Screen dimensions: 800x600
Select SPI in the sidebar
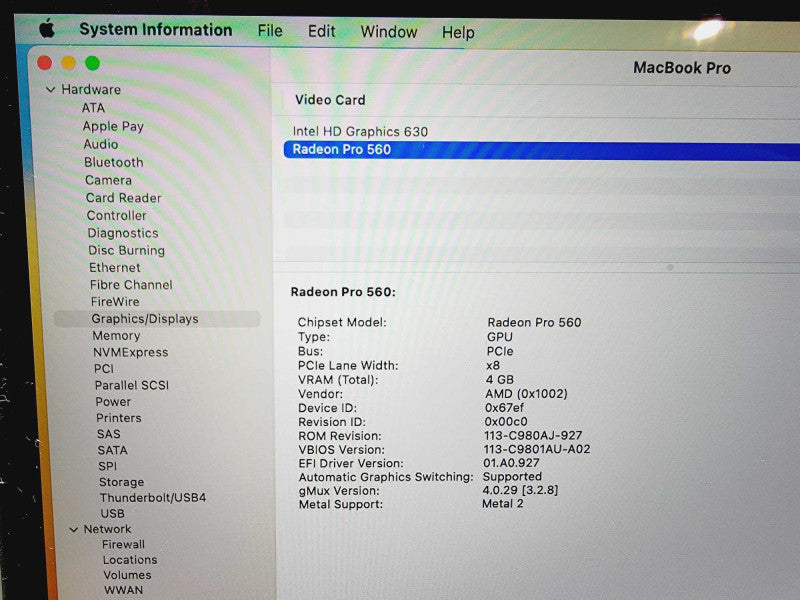pos(108,466)
